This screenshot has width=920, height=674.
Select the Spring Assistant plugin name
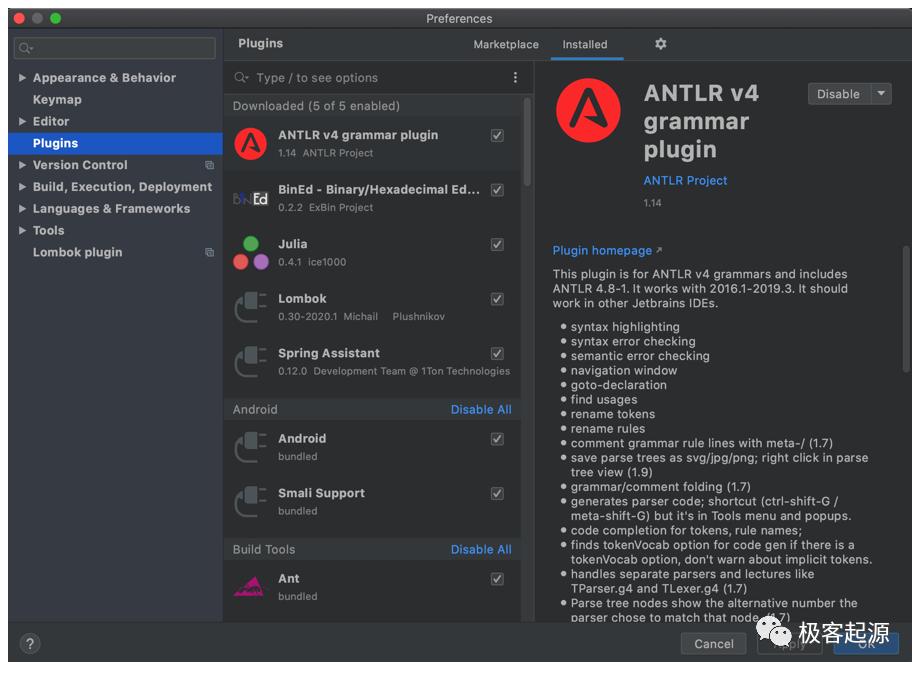[x=329, y=353]
